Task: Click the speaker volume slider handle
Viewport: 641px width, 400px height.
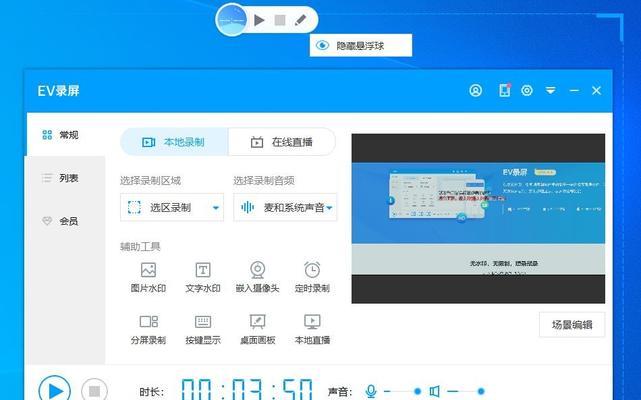Action: pyautogui.click(x=481, y=391)
